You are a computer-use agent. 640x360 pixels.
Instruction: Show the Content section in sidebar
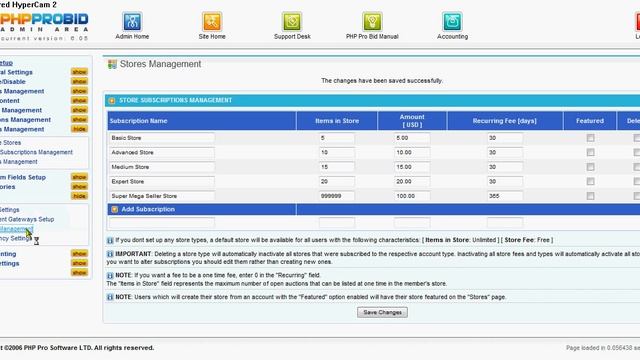tap(79, 100)
